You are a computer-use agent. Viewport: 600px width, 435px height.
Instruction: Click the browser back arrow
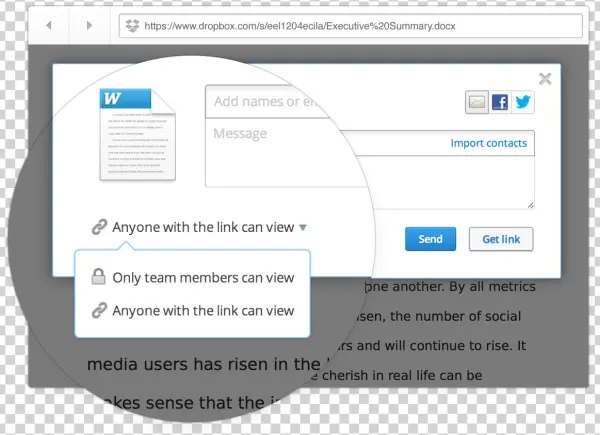tap(60, 26)
